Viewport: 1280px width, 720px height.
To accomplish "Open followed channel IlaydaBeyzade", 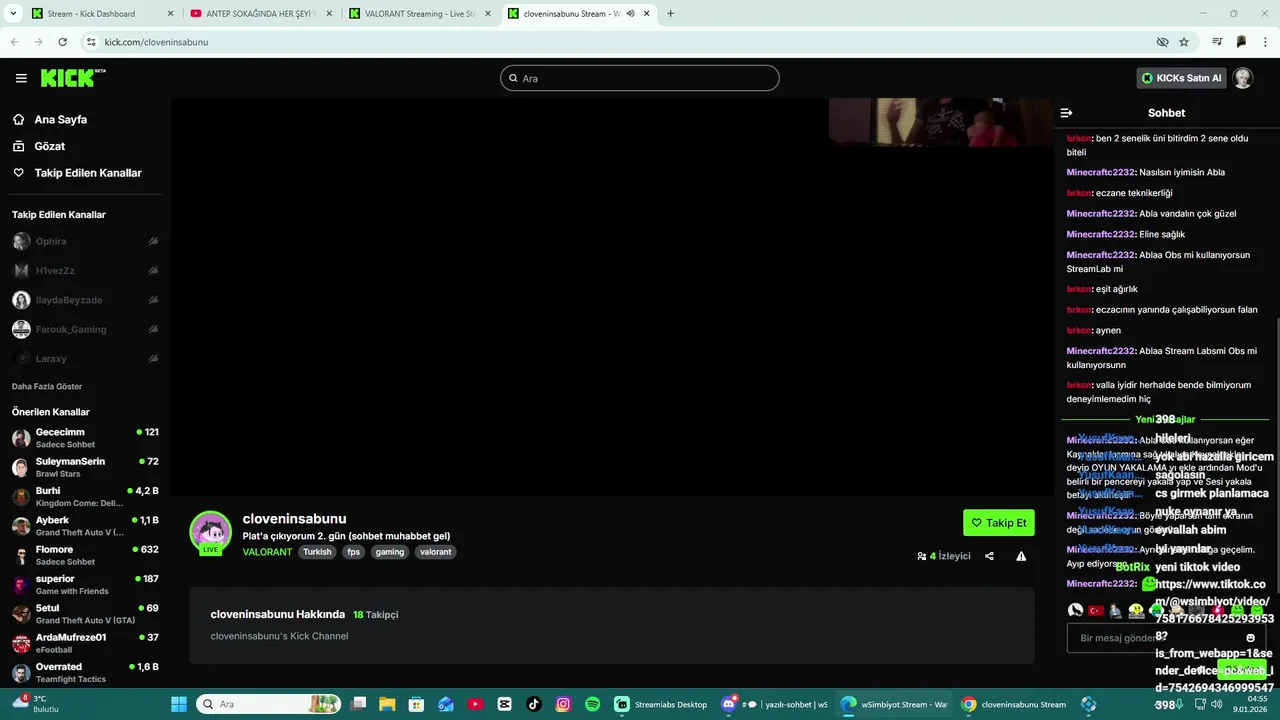I will pos(68,300).
